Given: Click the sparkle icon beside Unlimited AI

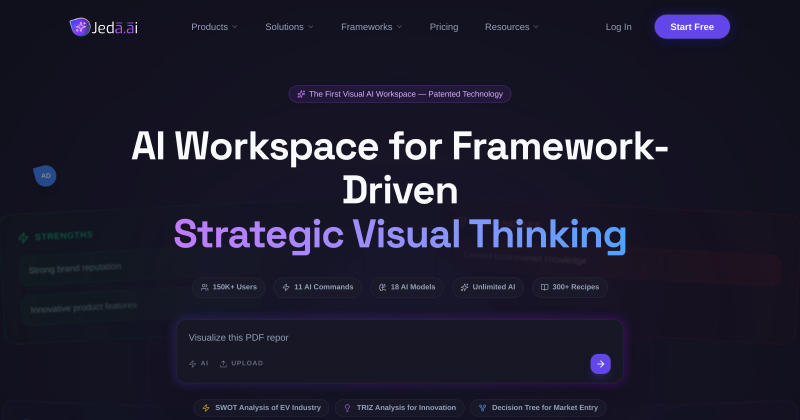Looking at the screenshot, I should click(x=464, y=287).
